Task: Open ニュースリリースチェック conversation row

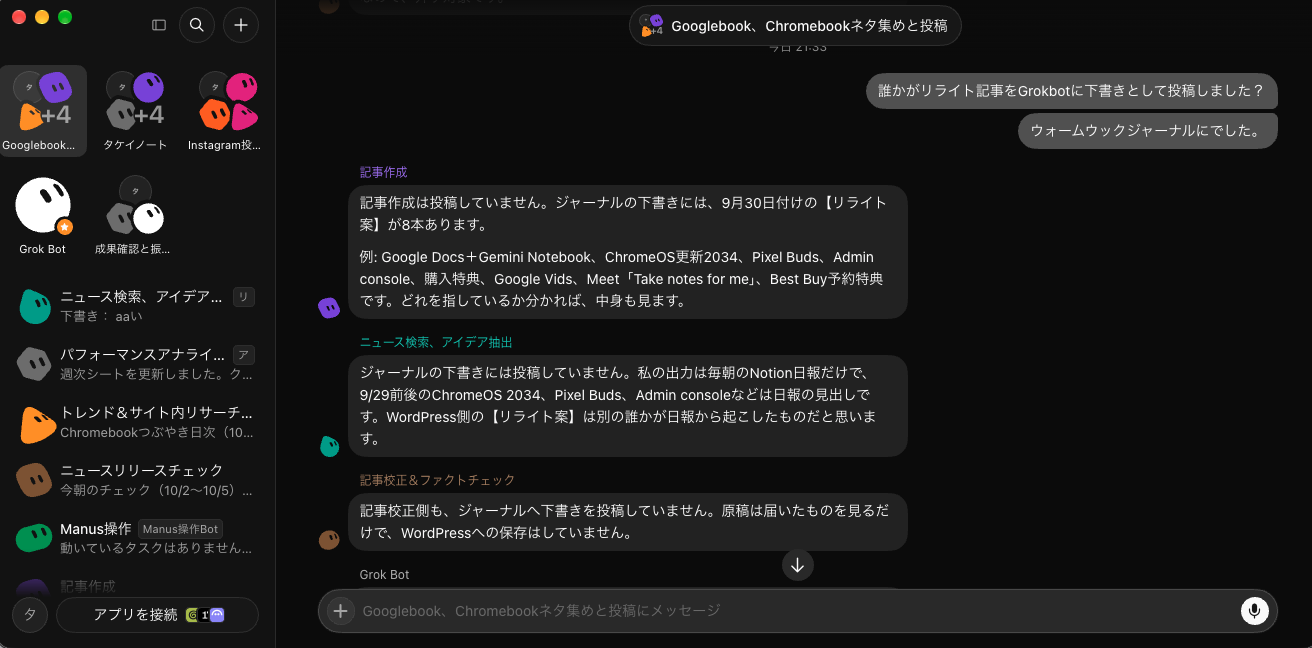Action: pos(137,480)
